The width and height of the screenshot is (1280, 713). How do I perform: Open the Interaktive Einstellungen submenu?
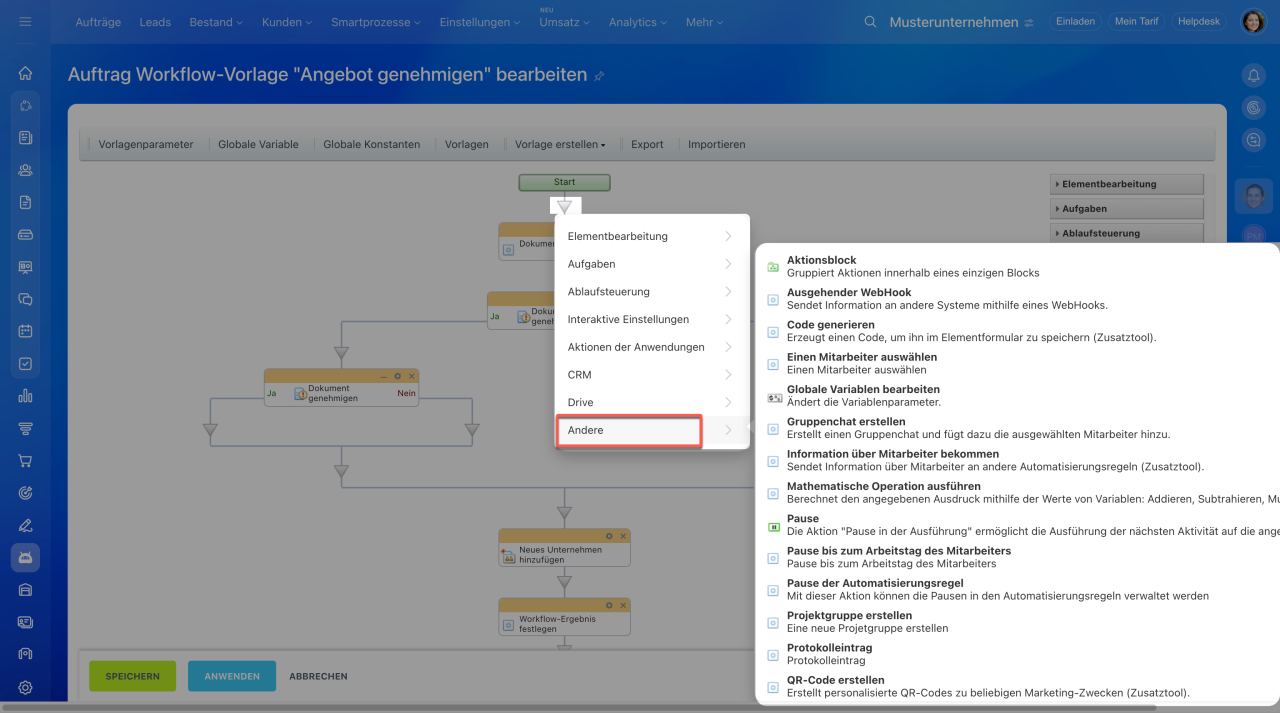point(652,319)
